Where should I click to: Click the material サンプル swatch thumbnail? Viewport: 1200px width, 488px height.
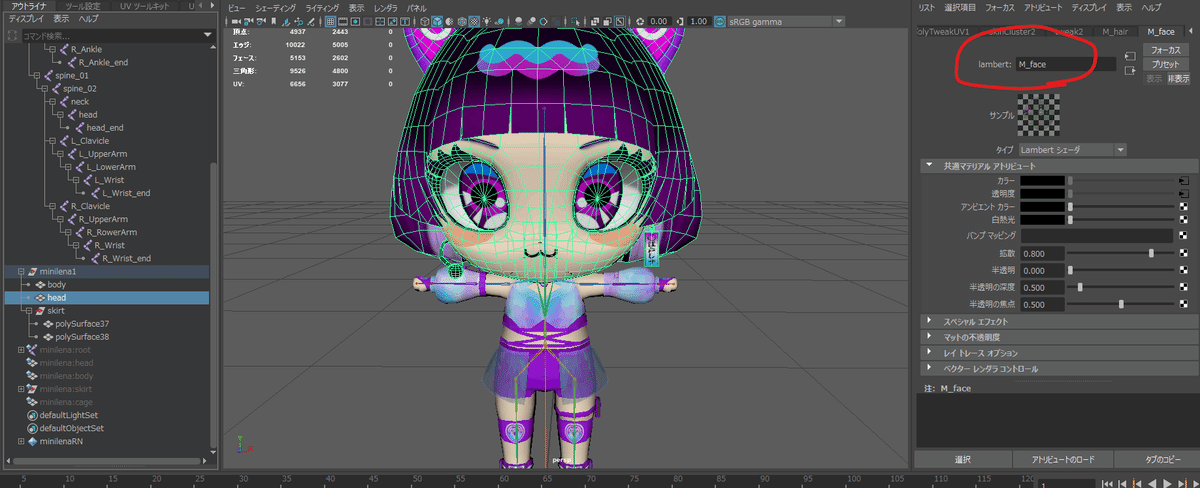click(x=1038, y=115)
